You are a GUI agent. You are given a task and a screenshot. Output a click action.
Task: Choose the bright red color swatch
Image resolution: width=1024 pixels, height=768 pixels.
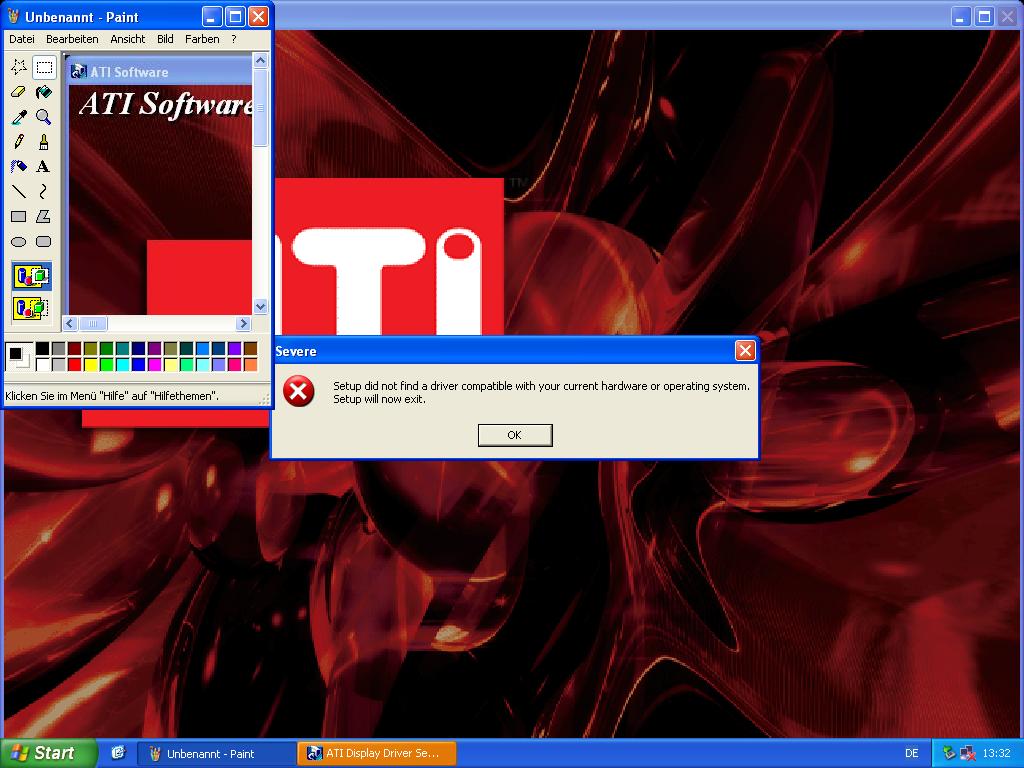[x=74, y=364]
